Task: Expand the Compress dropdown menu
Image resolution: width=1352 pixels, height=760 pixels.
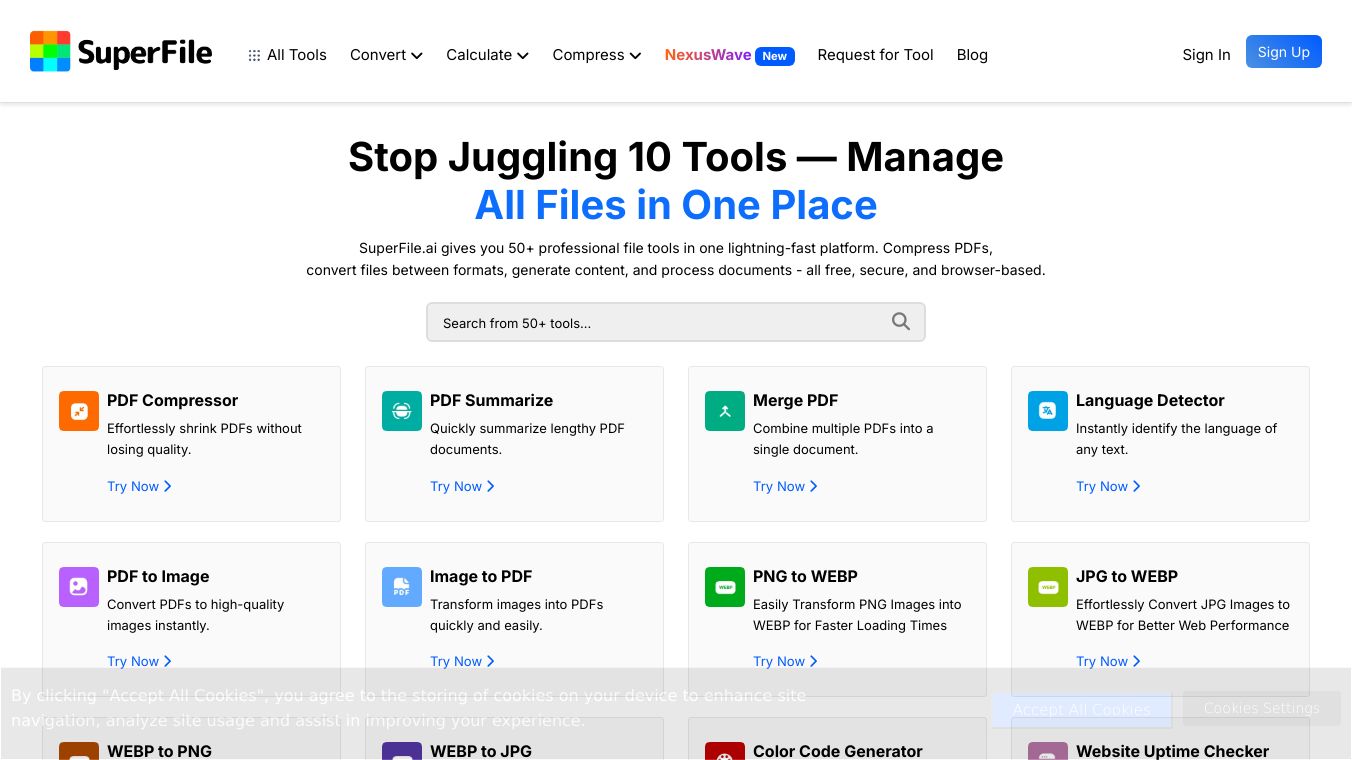Action: (597, 55)
